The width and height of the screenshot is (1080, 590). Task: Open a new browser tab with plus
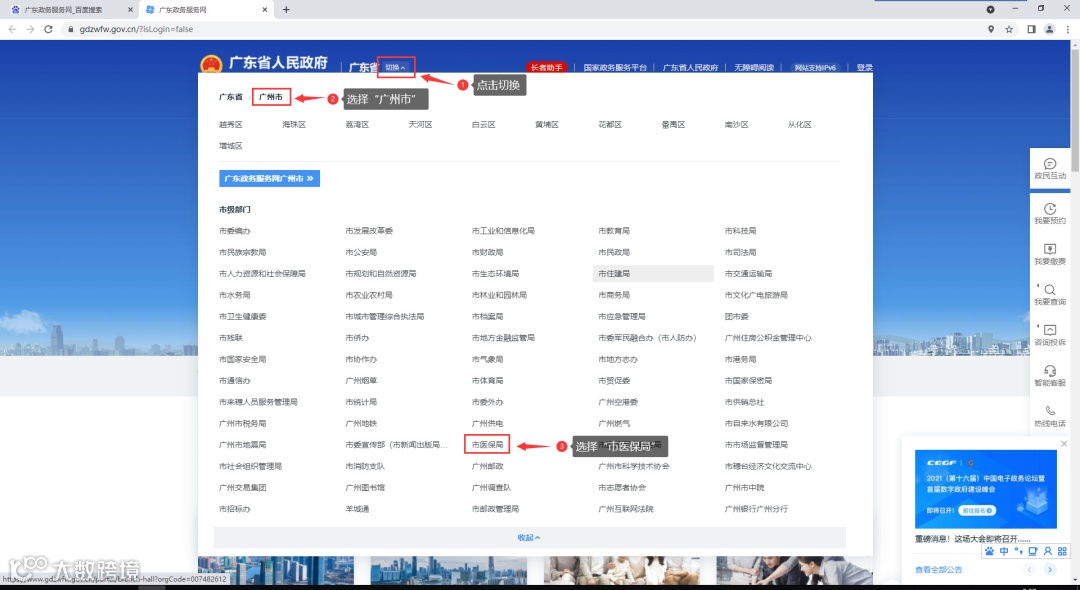287,10
